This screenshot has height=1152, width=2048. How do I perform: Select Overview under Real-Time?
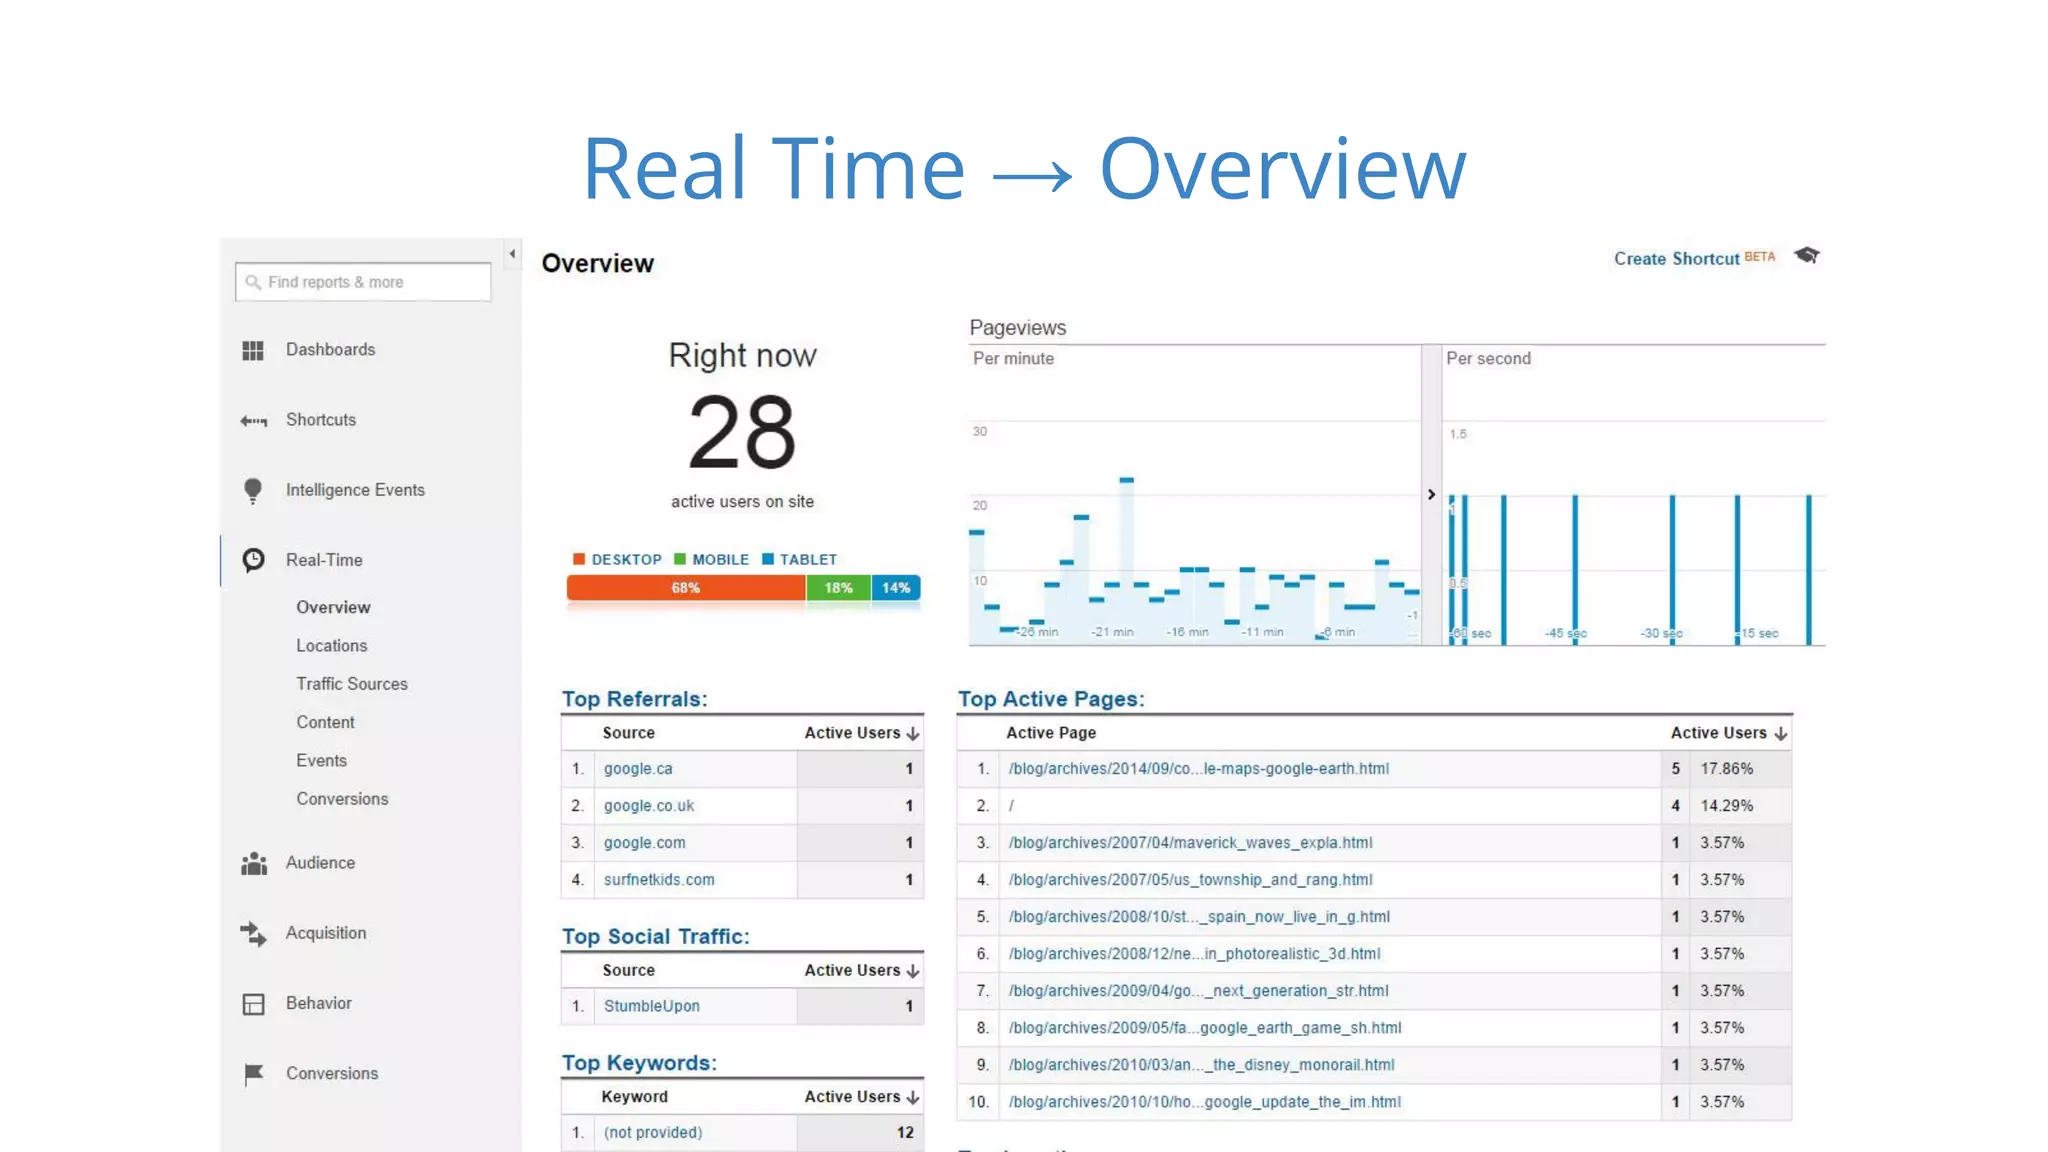(x=333, y=607)
